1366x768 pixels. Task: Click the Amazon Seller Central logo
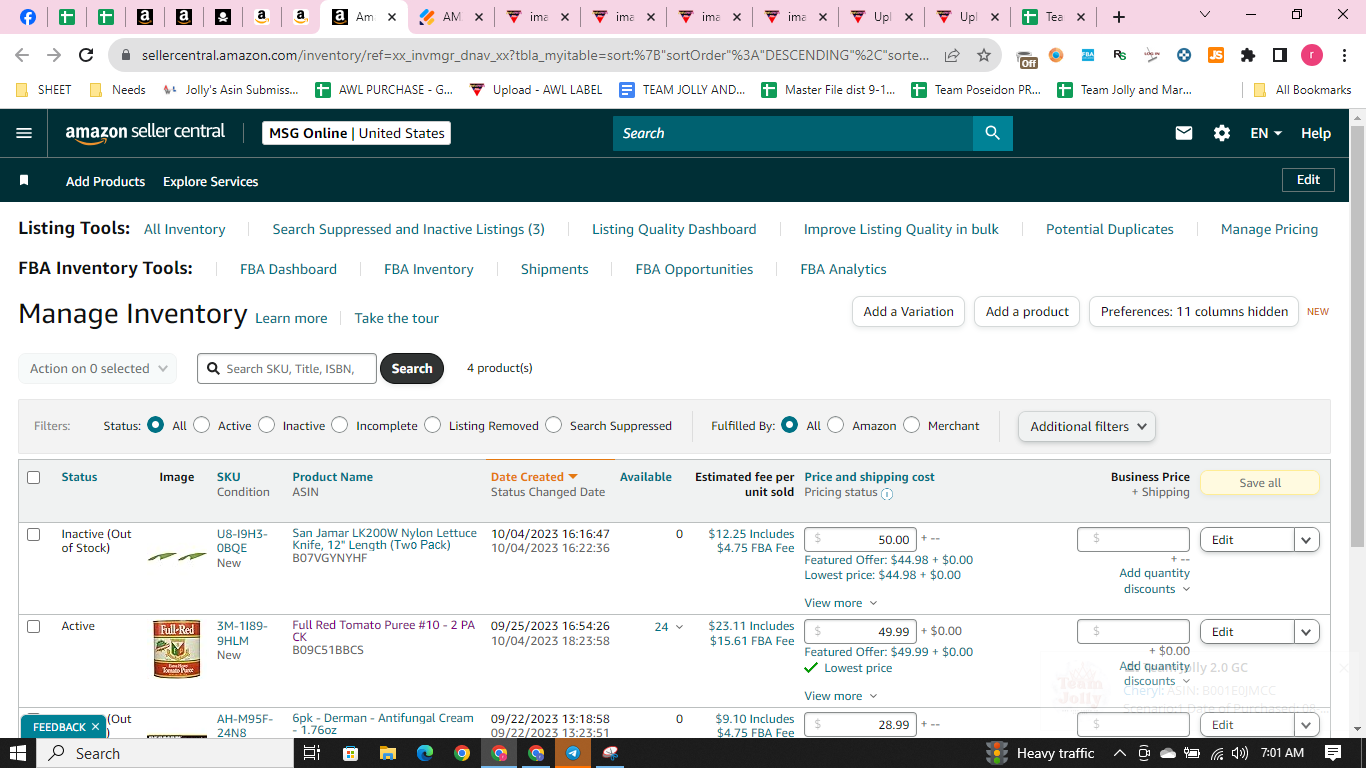[146, 133]
